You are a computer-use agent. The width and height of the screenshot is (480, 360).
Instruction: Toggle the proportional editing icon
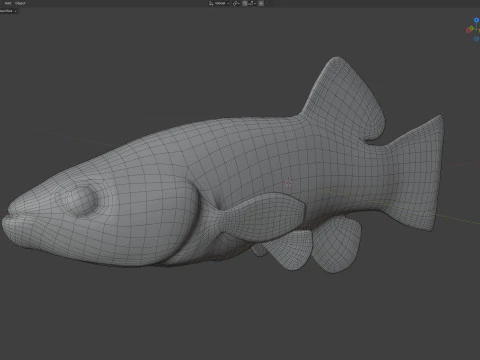261,3
